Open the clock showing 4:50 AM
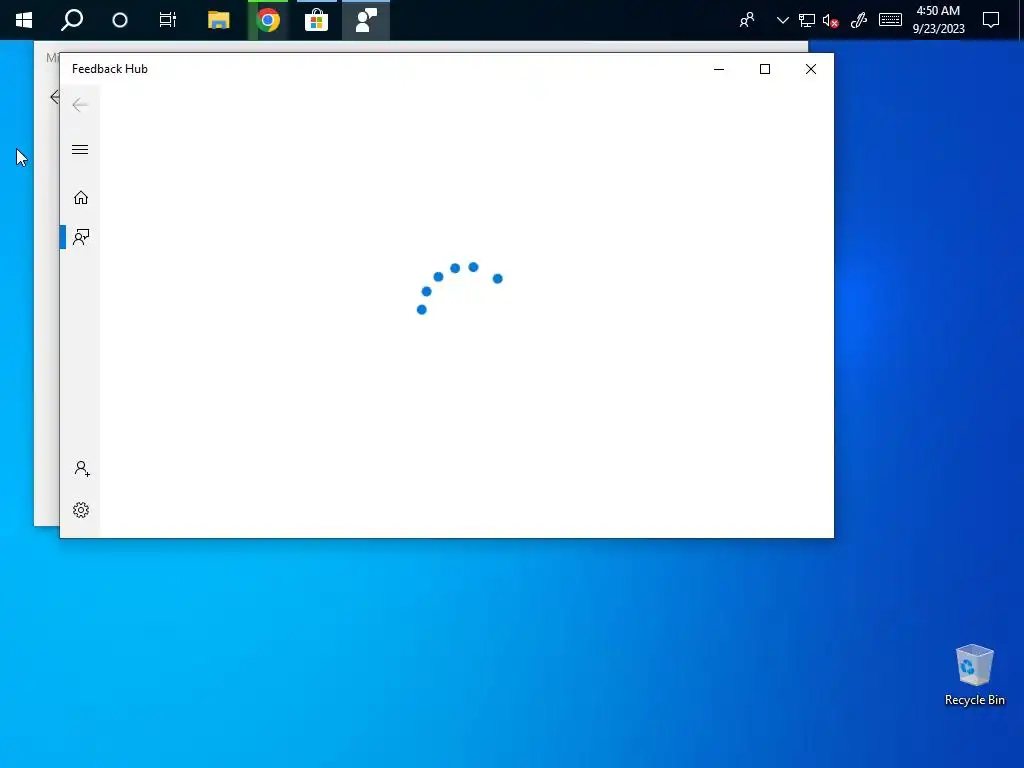The image size is (1024, 768). click(x=938, y=20)
